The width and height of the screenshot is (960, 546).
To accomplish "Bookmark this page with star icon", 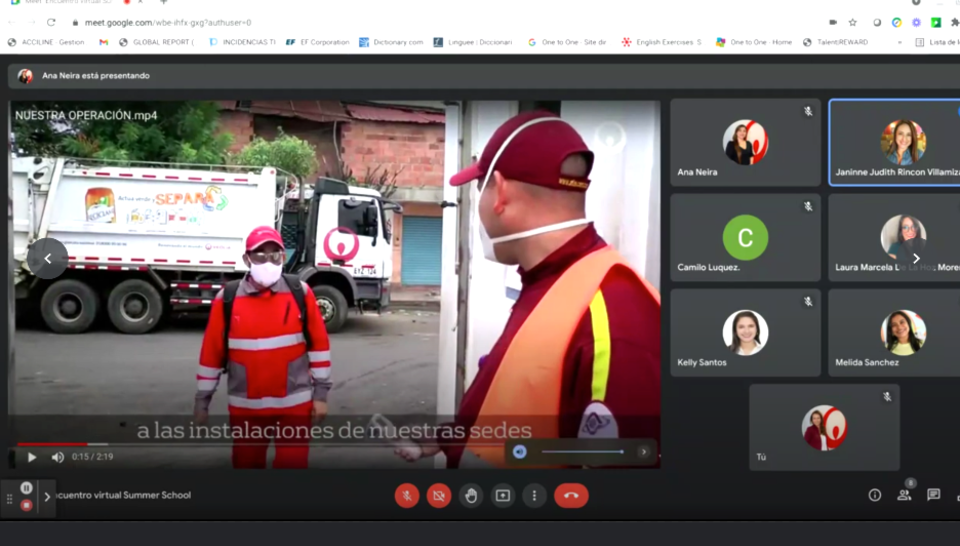I will point(852,23).
